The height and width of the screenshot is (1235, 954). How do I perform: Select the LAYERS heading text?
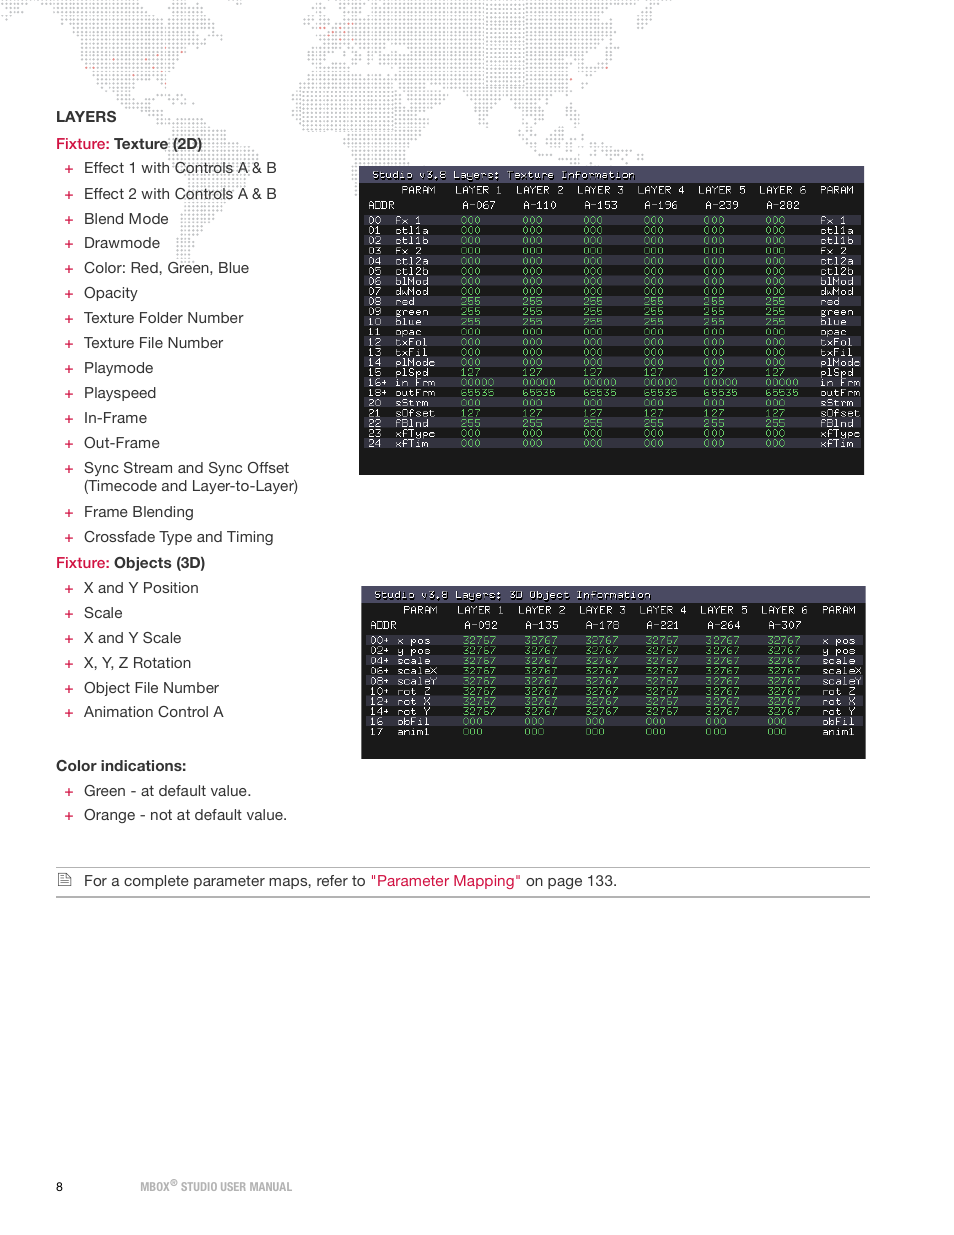tap(86, 117)
